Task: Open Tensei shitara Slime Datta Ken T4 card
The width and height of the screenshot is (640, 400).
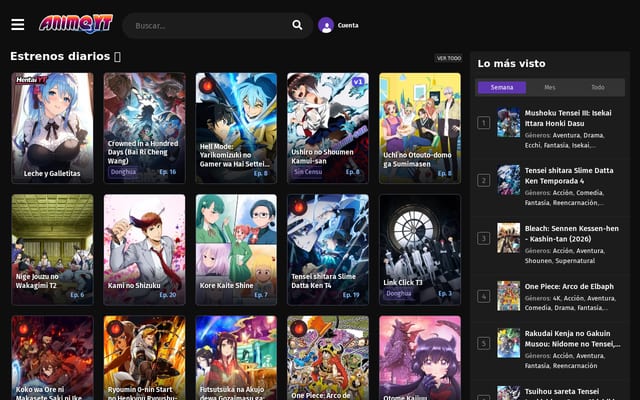Action: pos(328,250)
